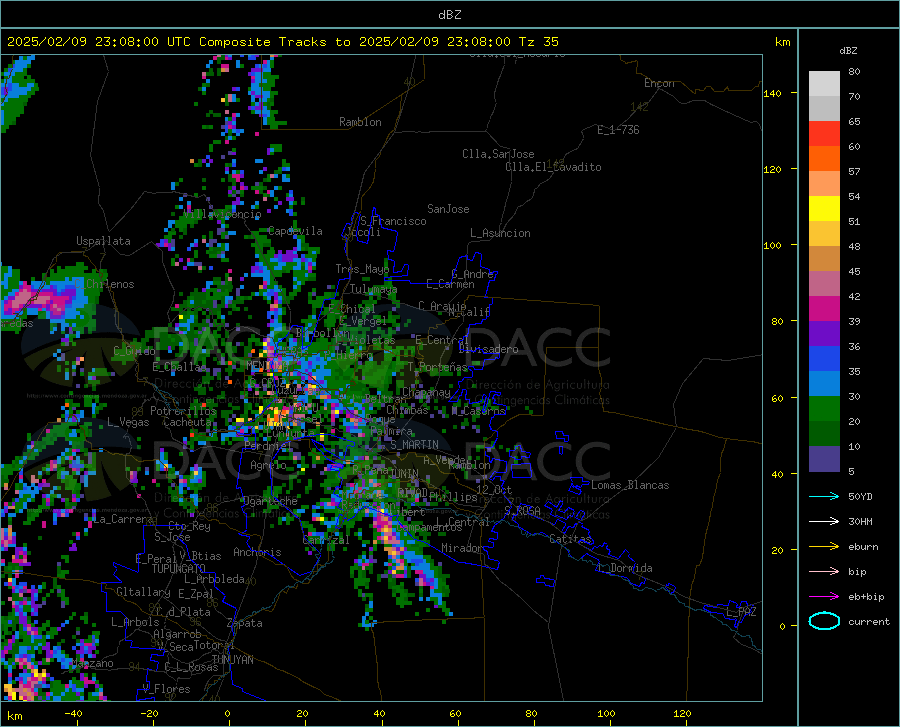Click the 140 km vertical axis tick
The image size is (900, 727).
coord(772,93)
